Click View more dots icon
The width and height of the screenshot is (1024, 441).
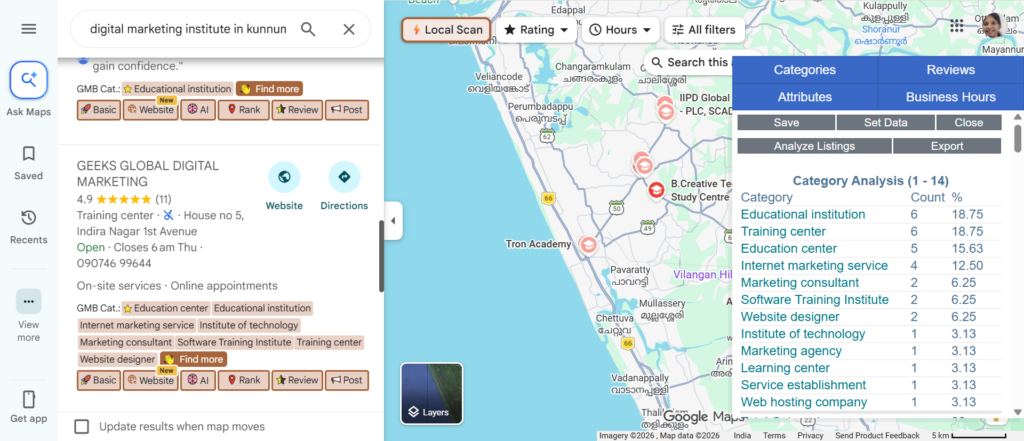pyautogui.click(x=29, y=301)
